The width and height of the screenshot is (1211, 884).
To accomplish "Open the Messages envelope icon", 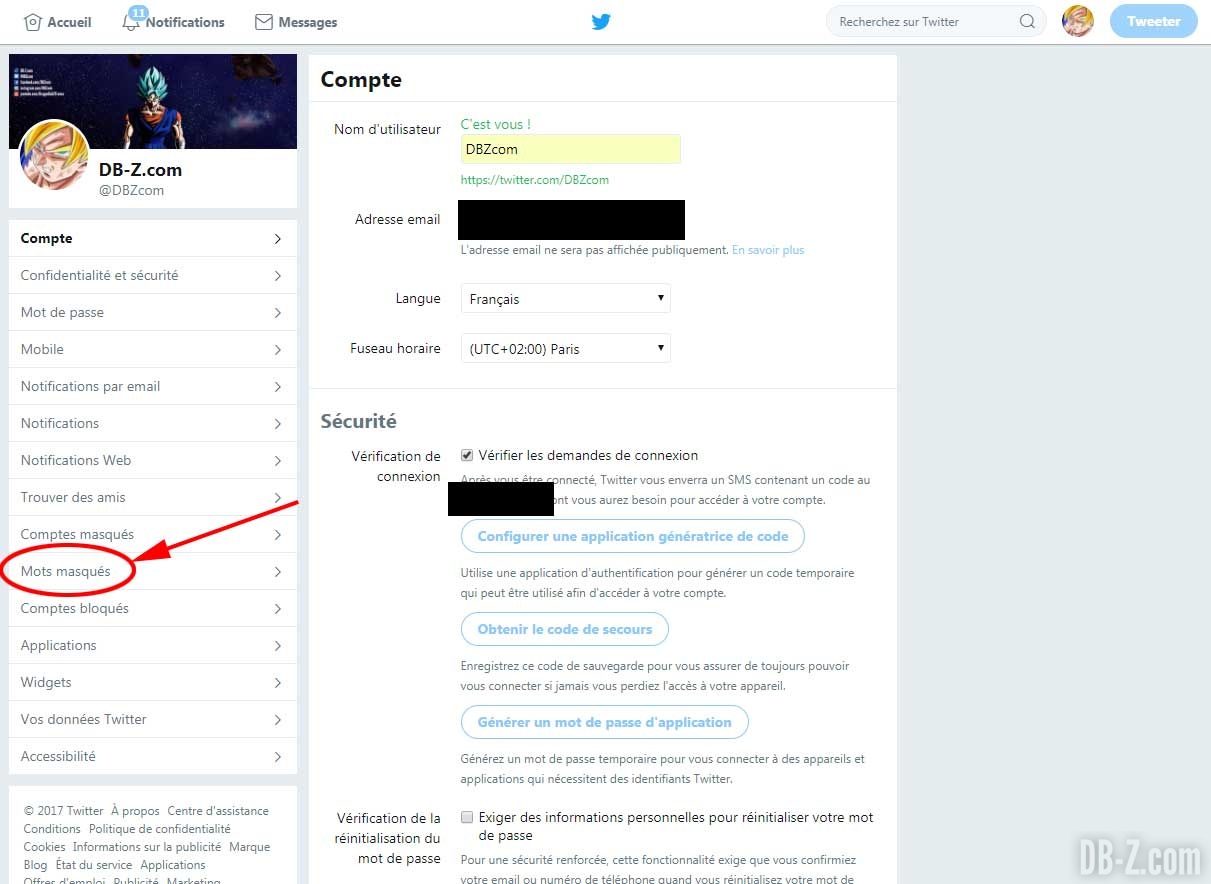I will click(264, 22).
